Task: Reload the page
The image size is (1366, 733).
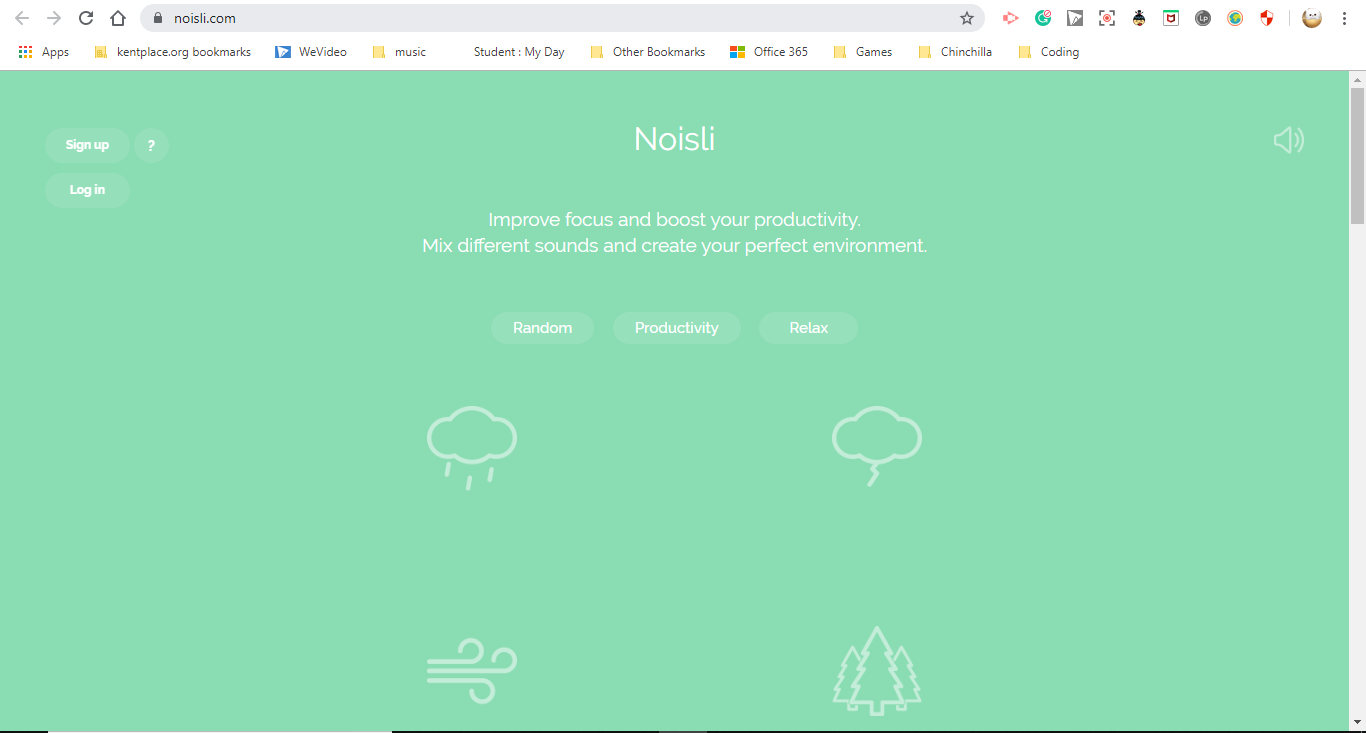Action: (x=86, y=18)
